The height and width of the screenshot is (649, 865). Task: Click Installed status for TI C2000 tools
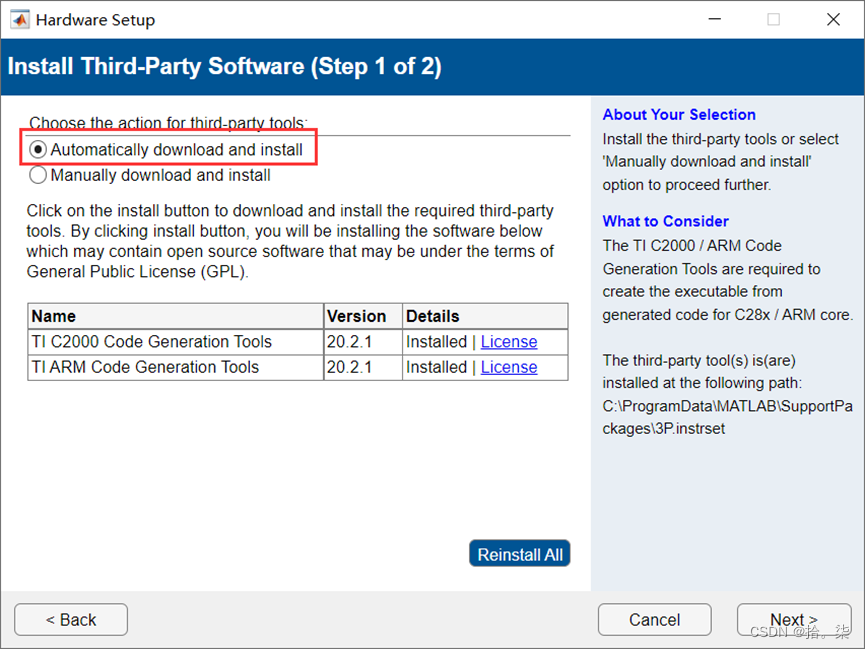(436, 342)
